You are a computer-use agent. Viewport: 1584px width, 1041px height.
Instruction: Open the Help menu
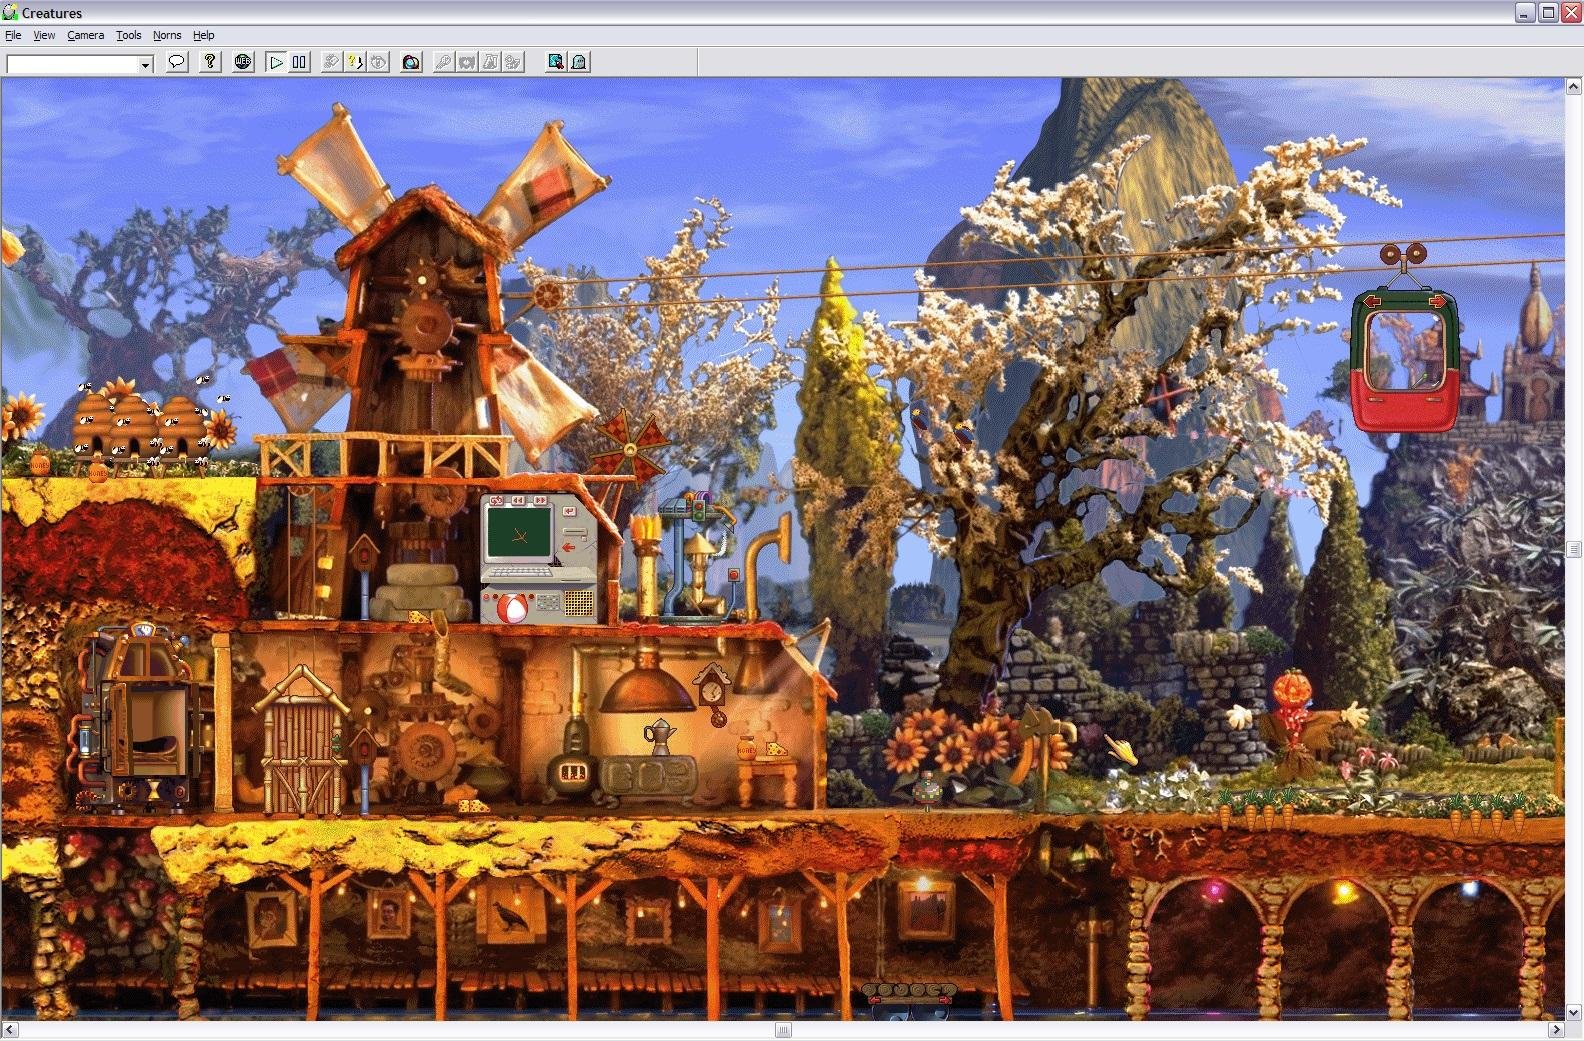tap(203, 35)
